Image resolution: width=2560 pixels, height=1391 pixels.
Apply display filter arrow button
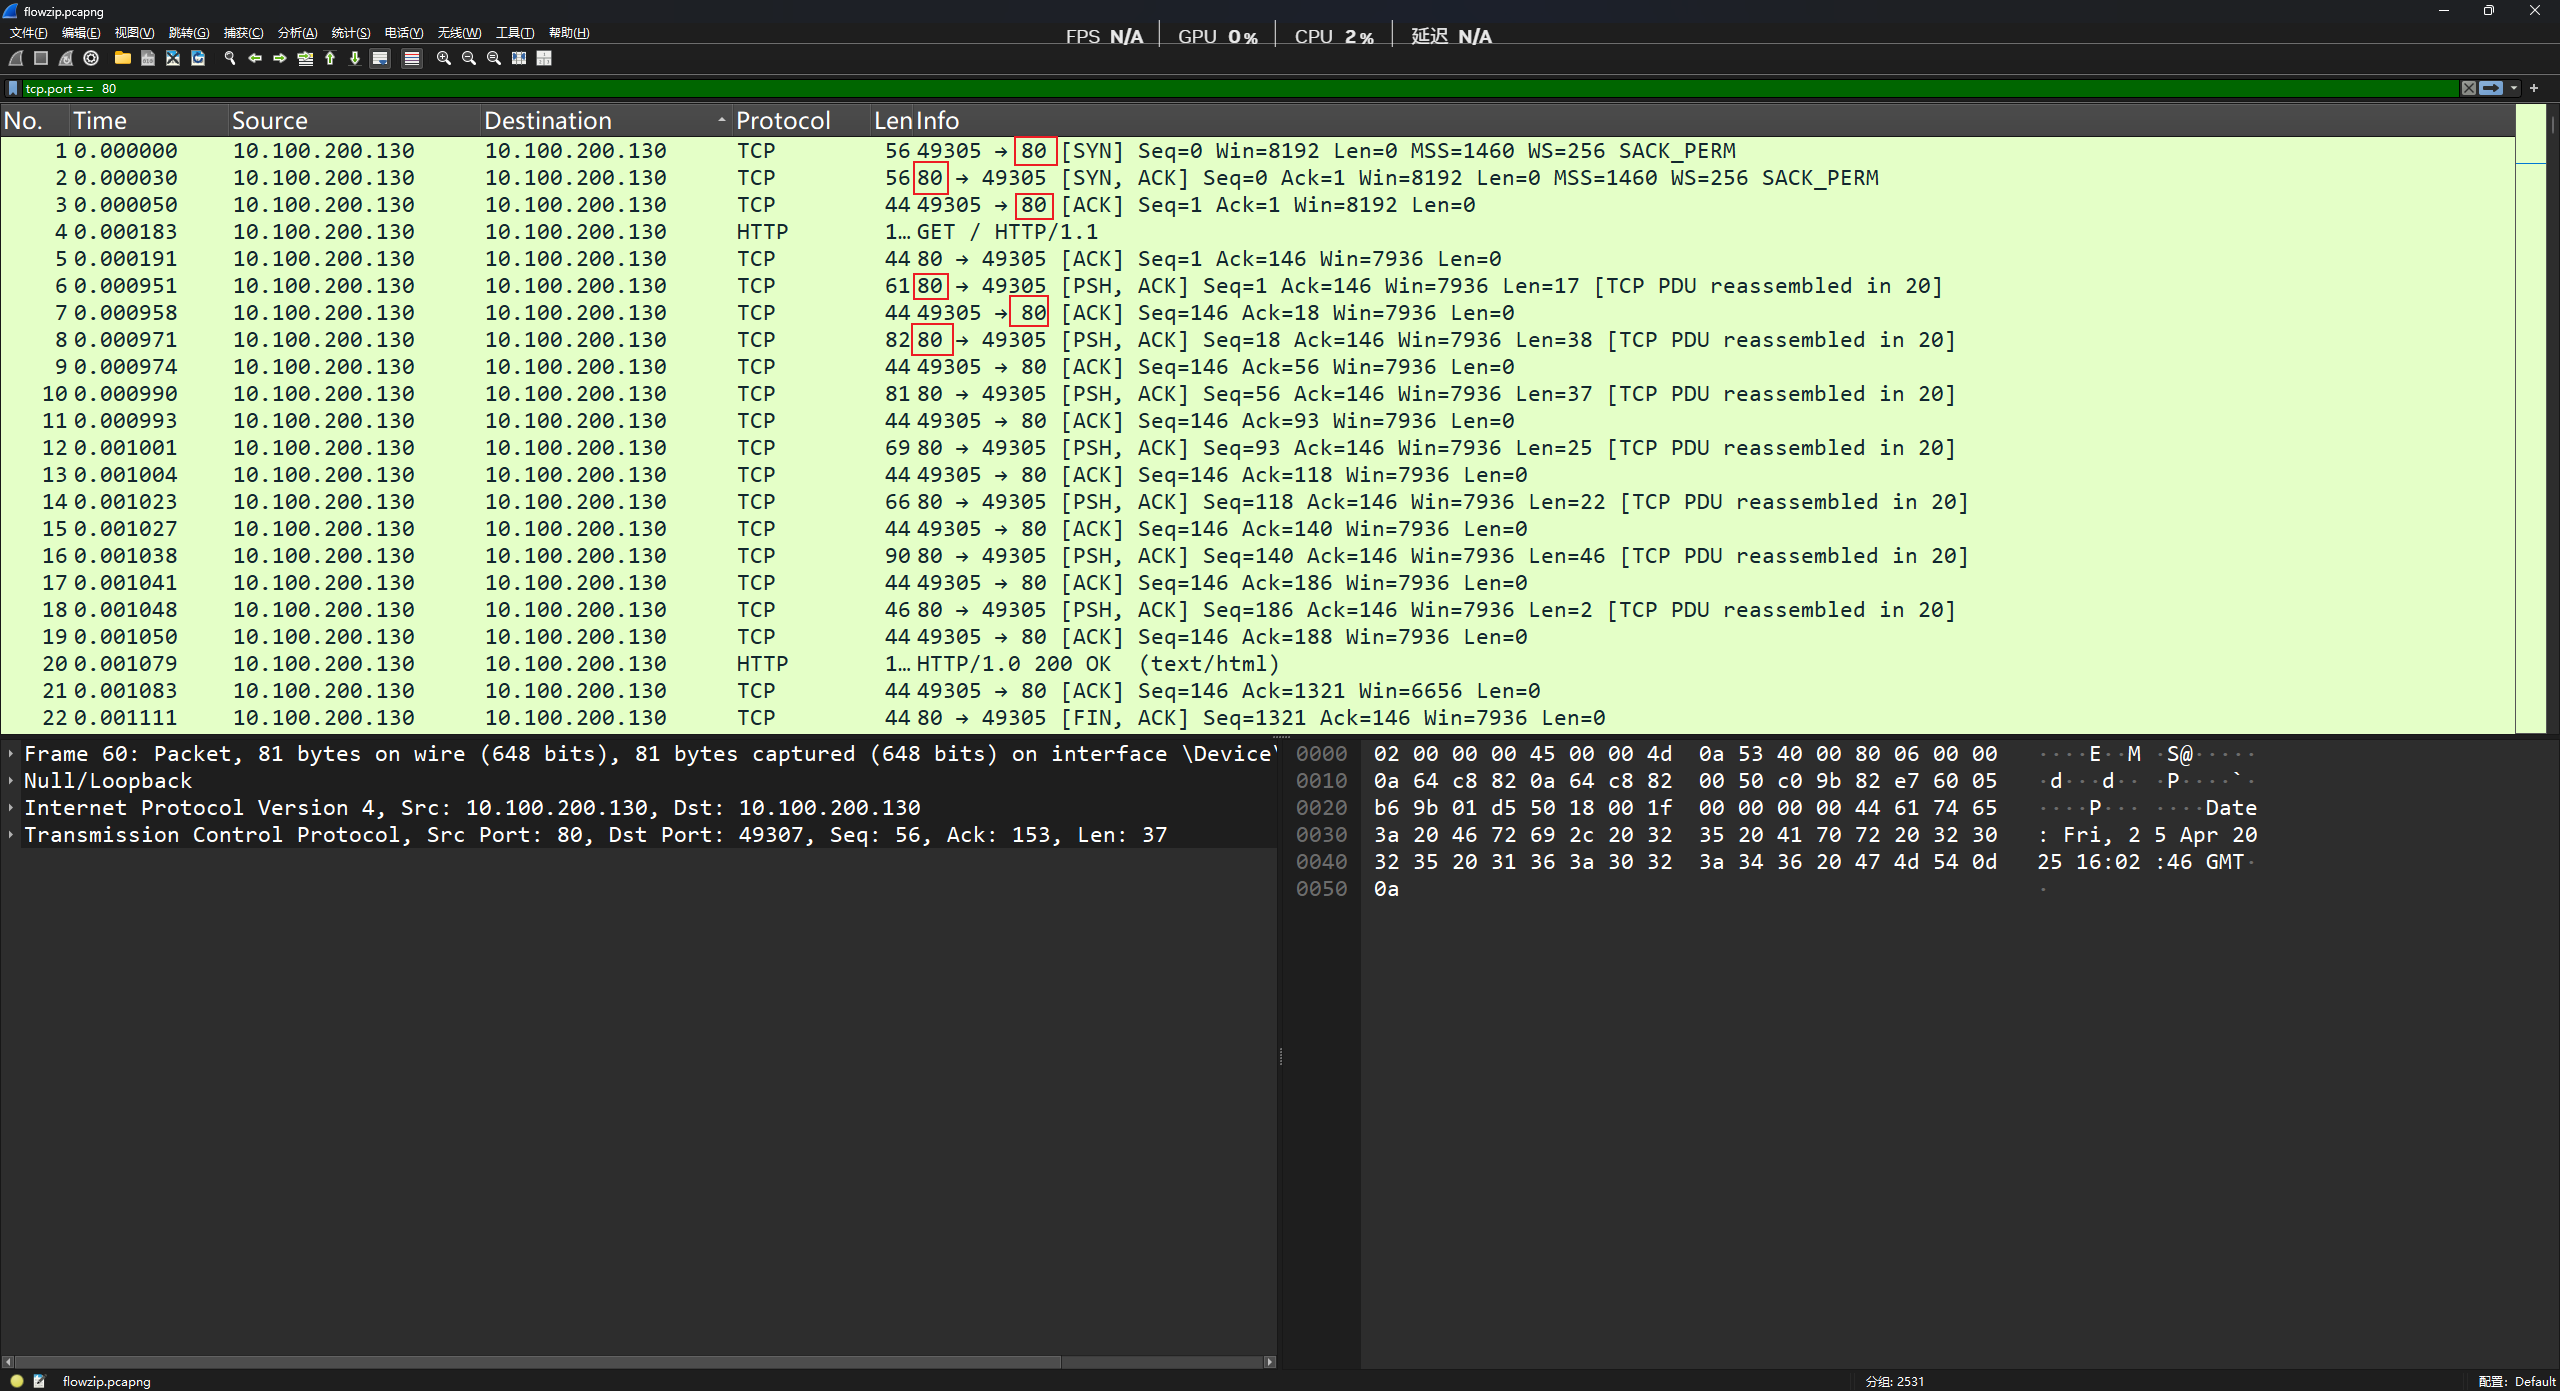pos(2491,88)
